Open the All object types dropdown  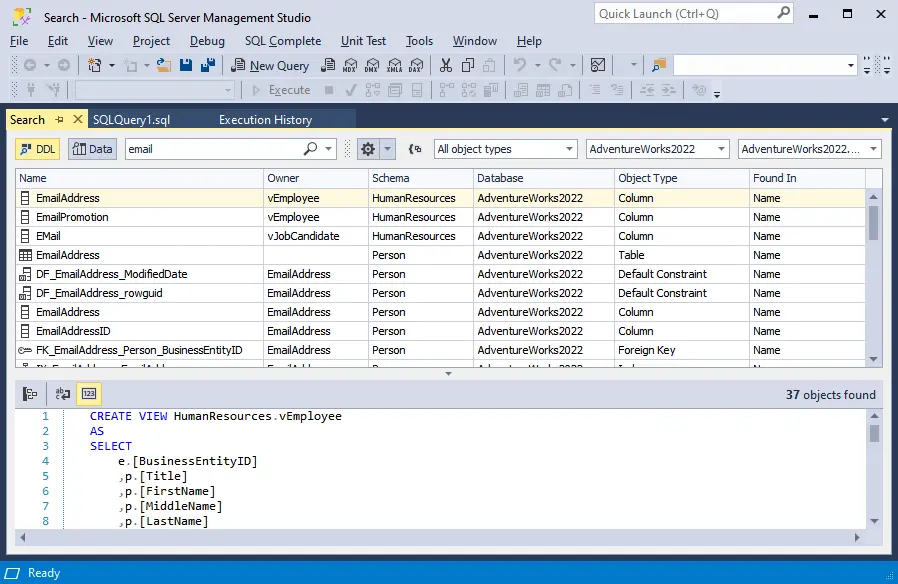coord(505,149)
